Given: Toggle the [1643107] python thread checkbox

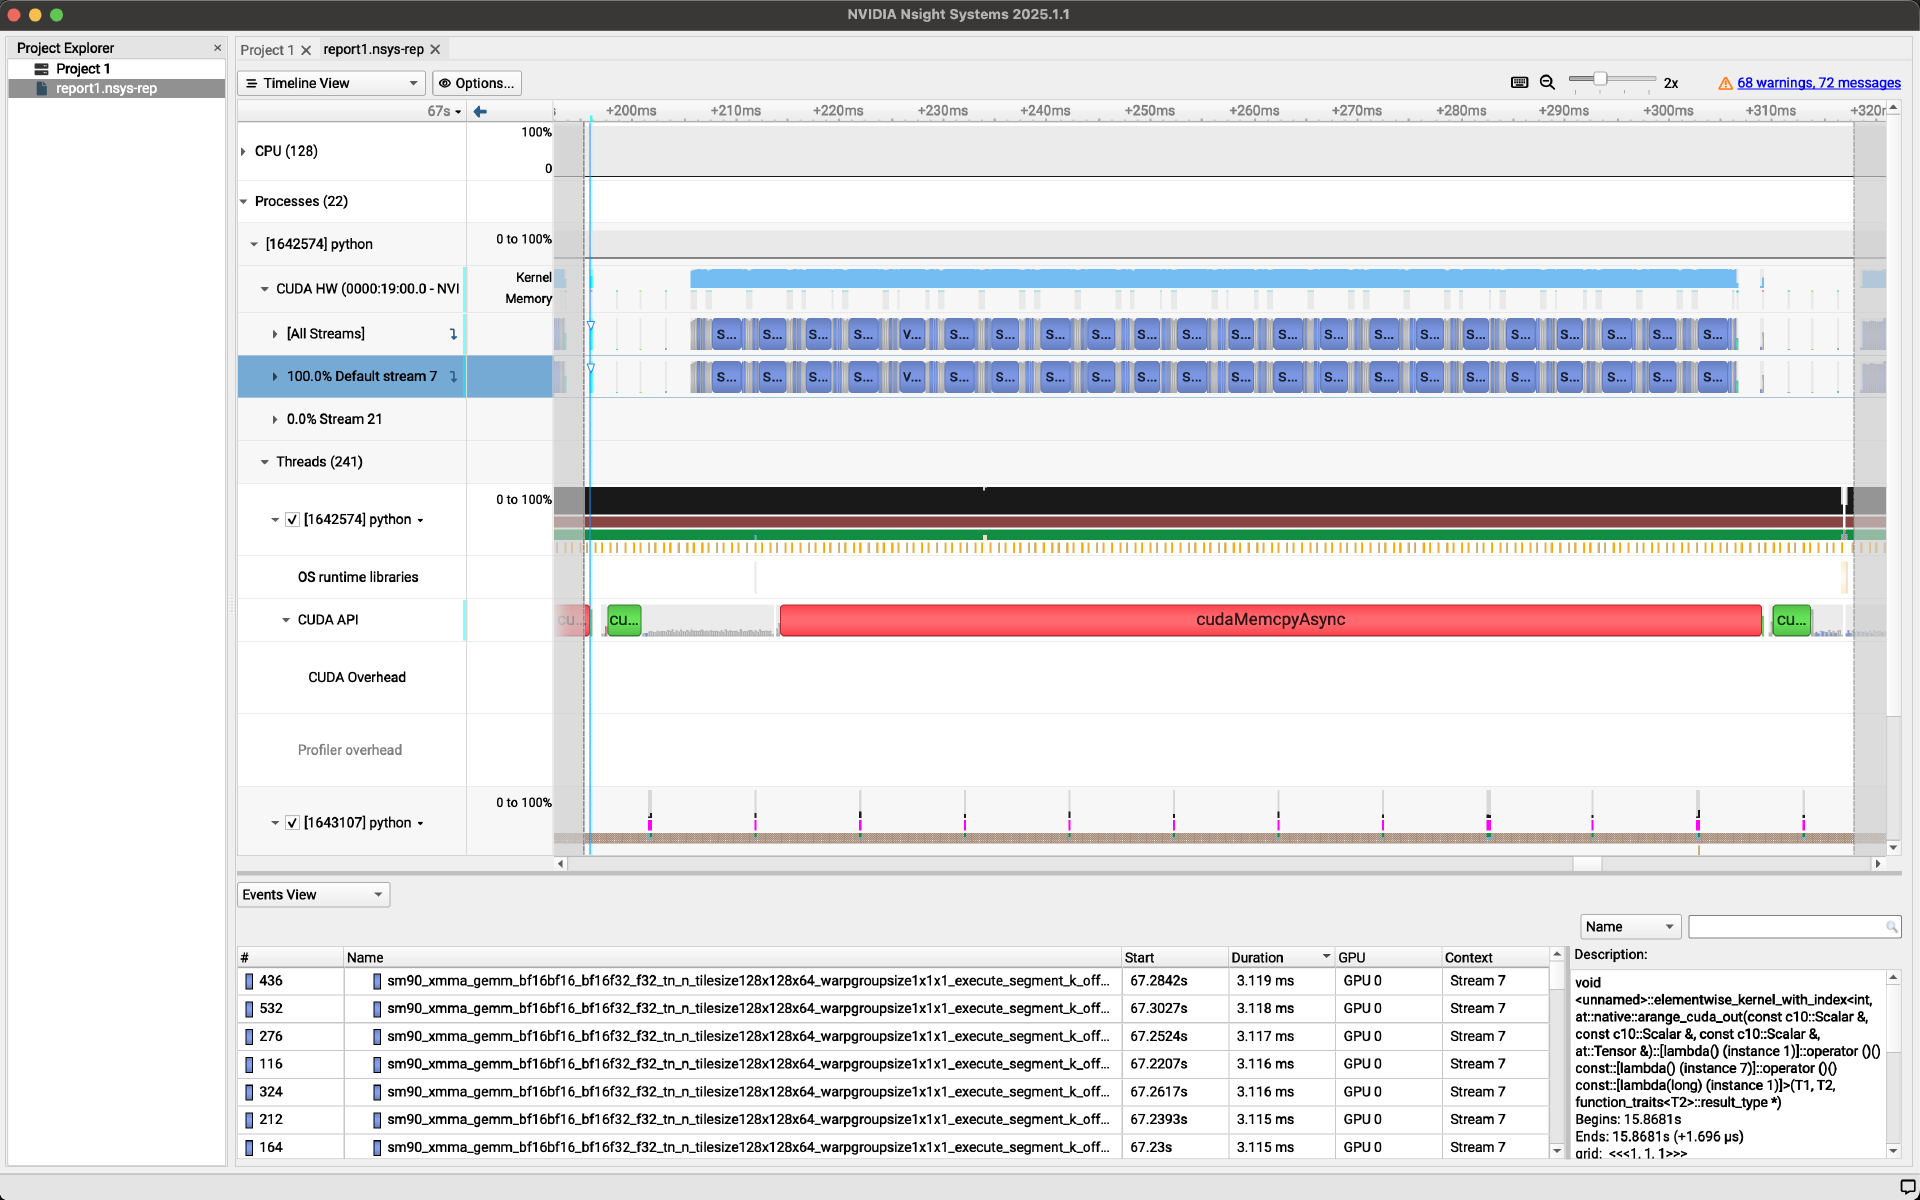Looking at the screenshot, I should (292, 823).
